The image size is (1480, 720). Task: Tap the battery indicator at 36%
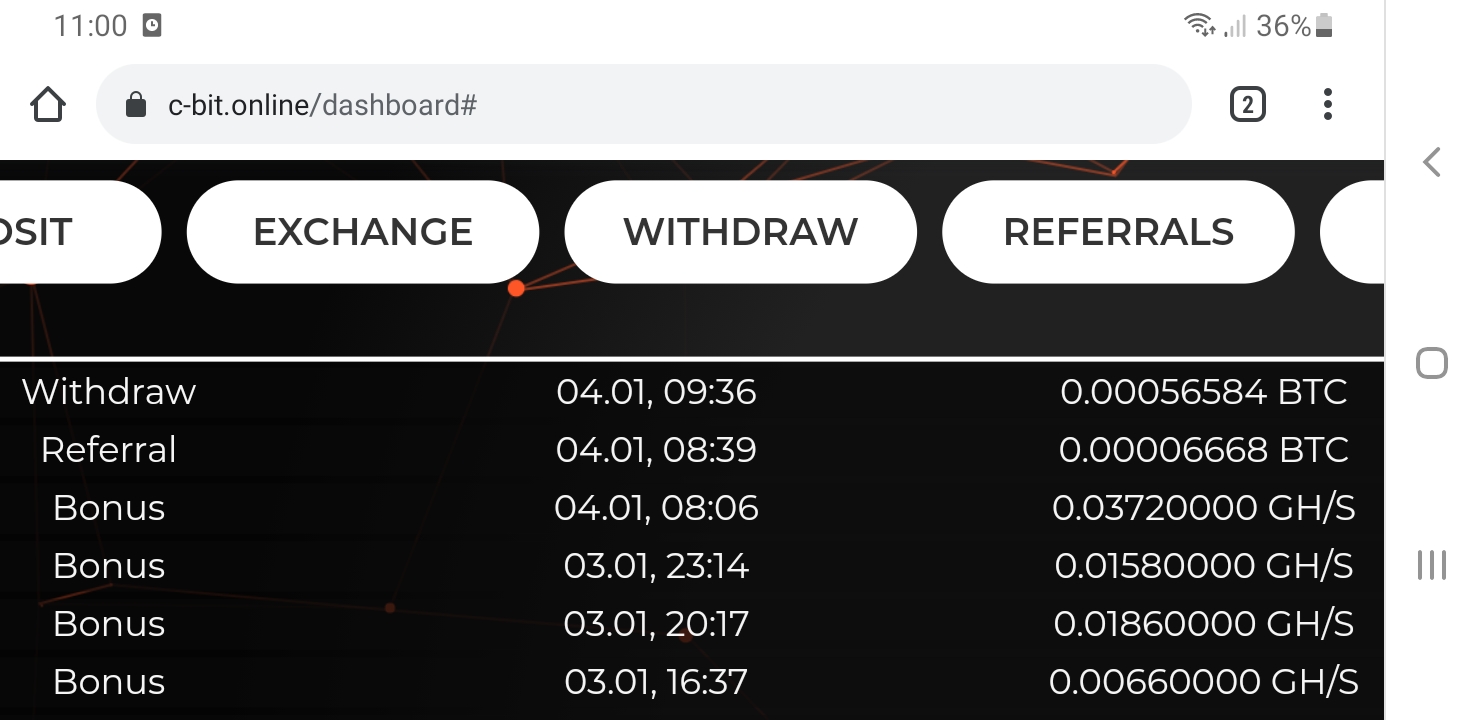[1324, 26]
